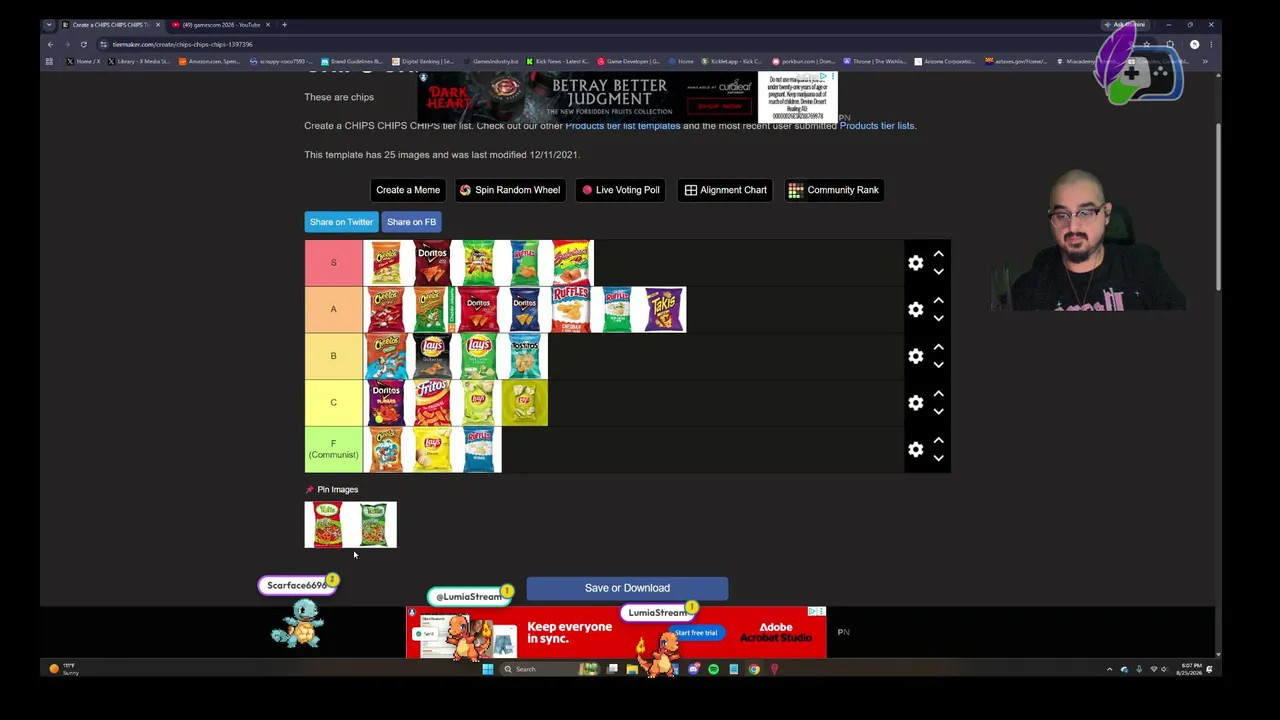
Task: Open the Products tier list templates link
Action: pos(622,126)
